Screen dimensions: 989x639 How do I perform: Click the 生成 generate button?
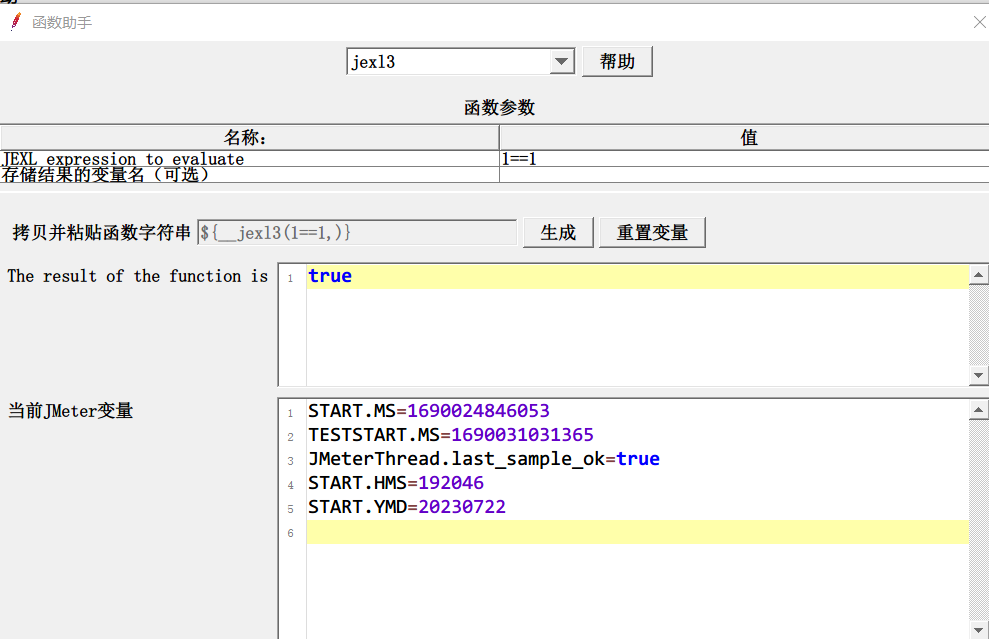558,233
